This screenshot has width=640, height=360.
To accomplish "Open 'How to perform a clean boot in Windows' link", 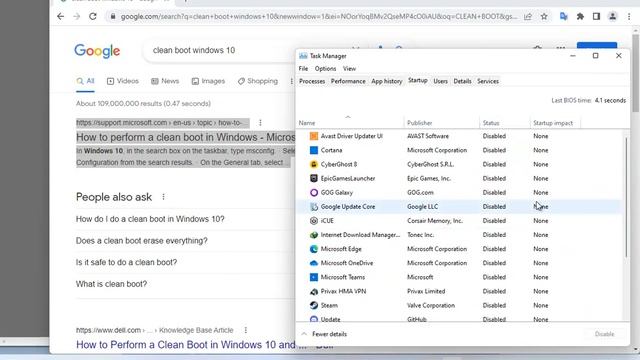I will 186,137.
